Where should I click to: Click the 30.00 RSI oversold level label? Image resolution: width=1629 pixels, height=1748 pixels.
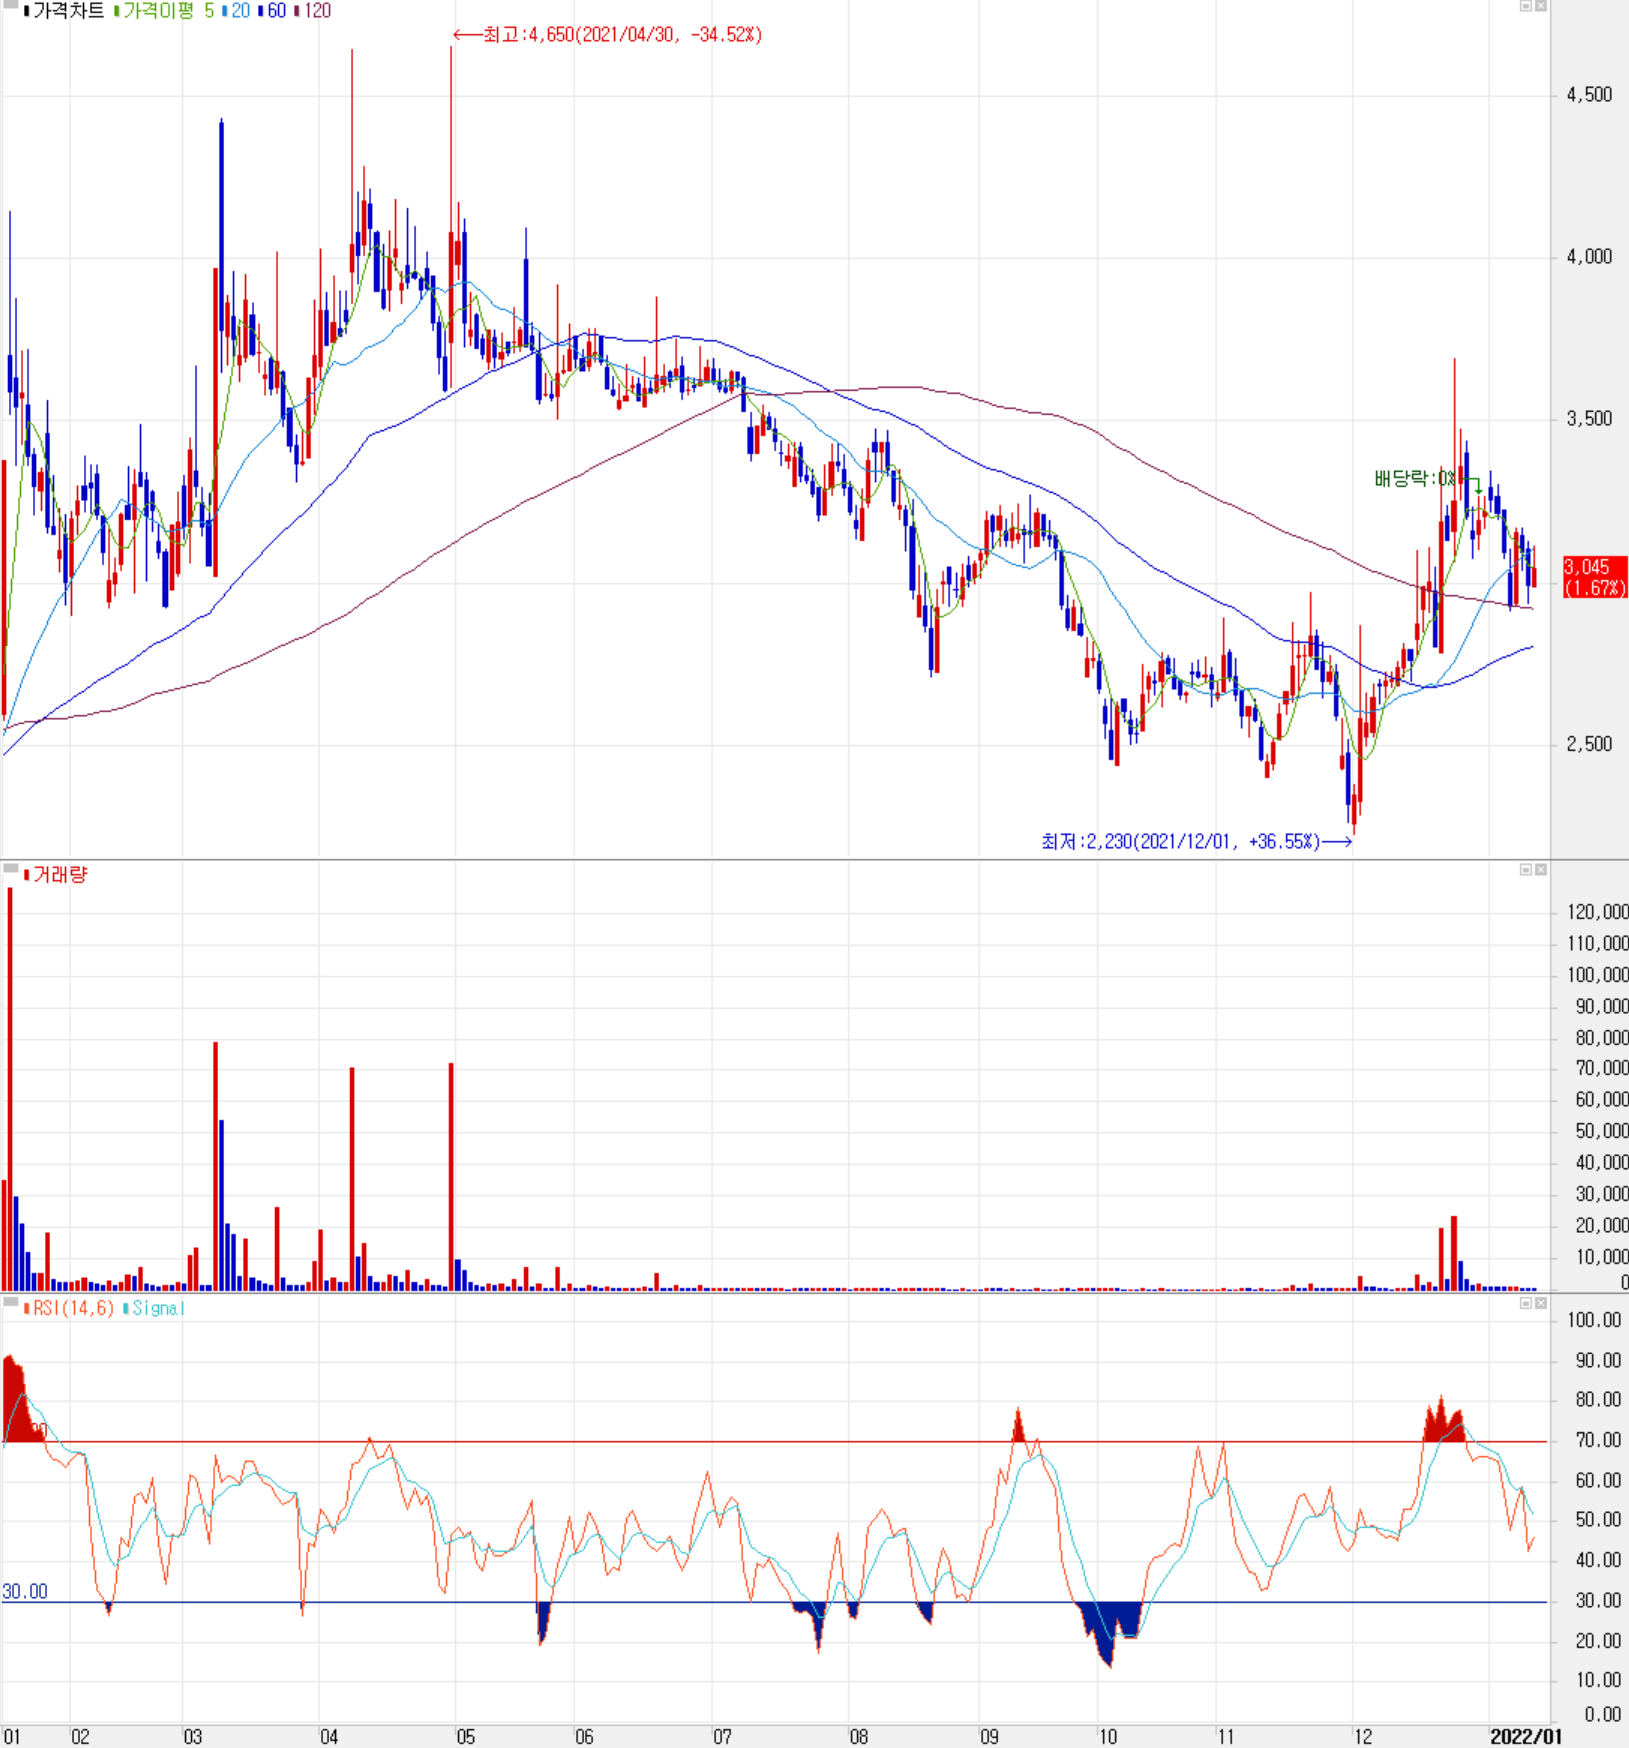tap(25, 1592)
